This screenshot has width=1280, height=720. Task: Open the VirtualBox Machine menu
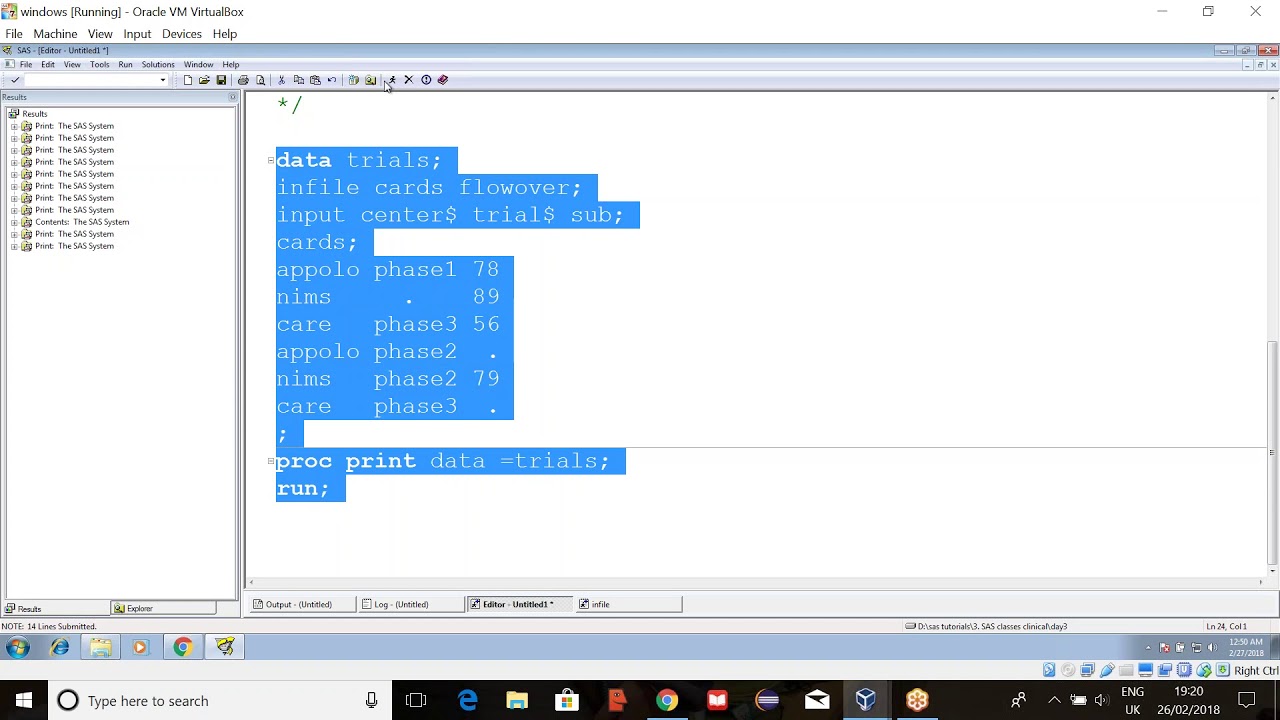55,34
